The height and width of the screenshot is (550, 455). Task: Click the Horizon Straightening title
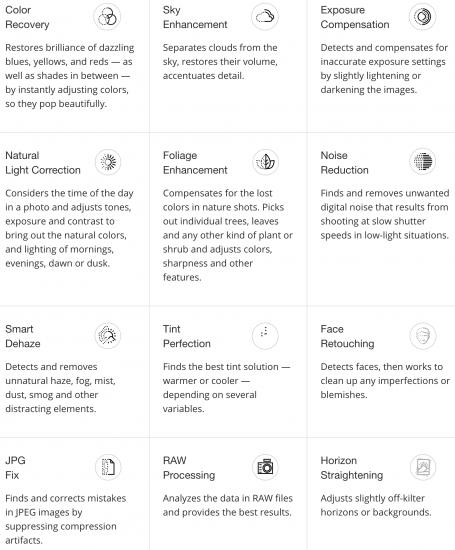tap(352, 468)
